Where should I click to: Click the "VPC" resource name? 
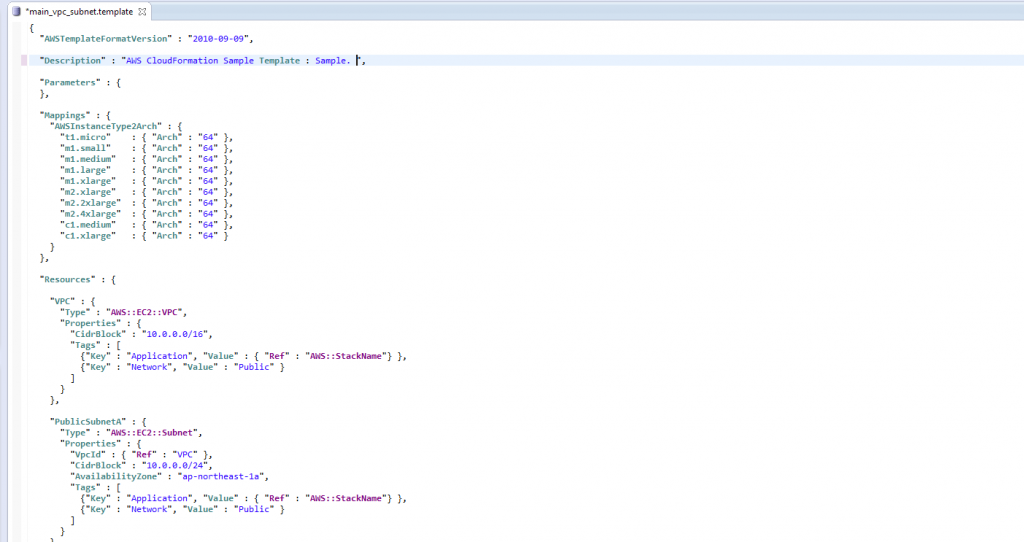point(62,302)
